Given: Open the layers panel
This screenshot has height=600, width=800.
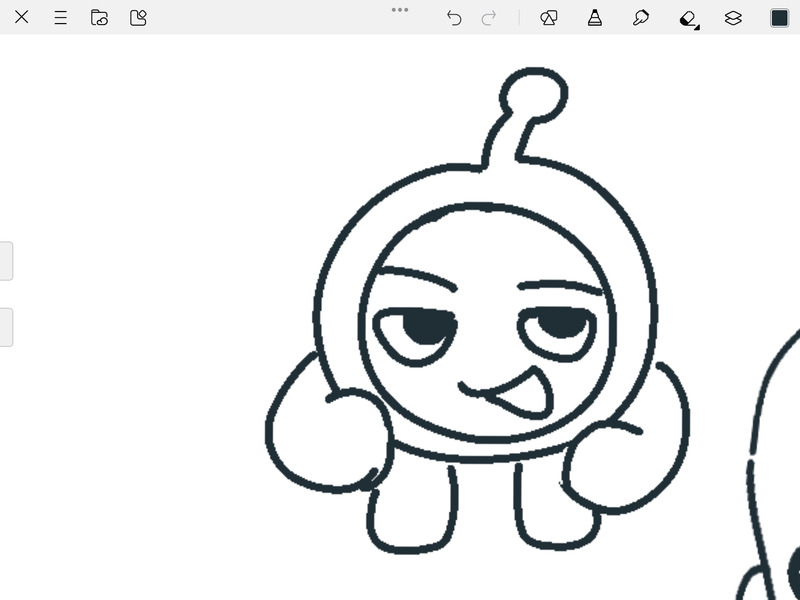Looking at the screenshot, I should click(x=733, y=18).
